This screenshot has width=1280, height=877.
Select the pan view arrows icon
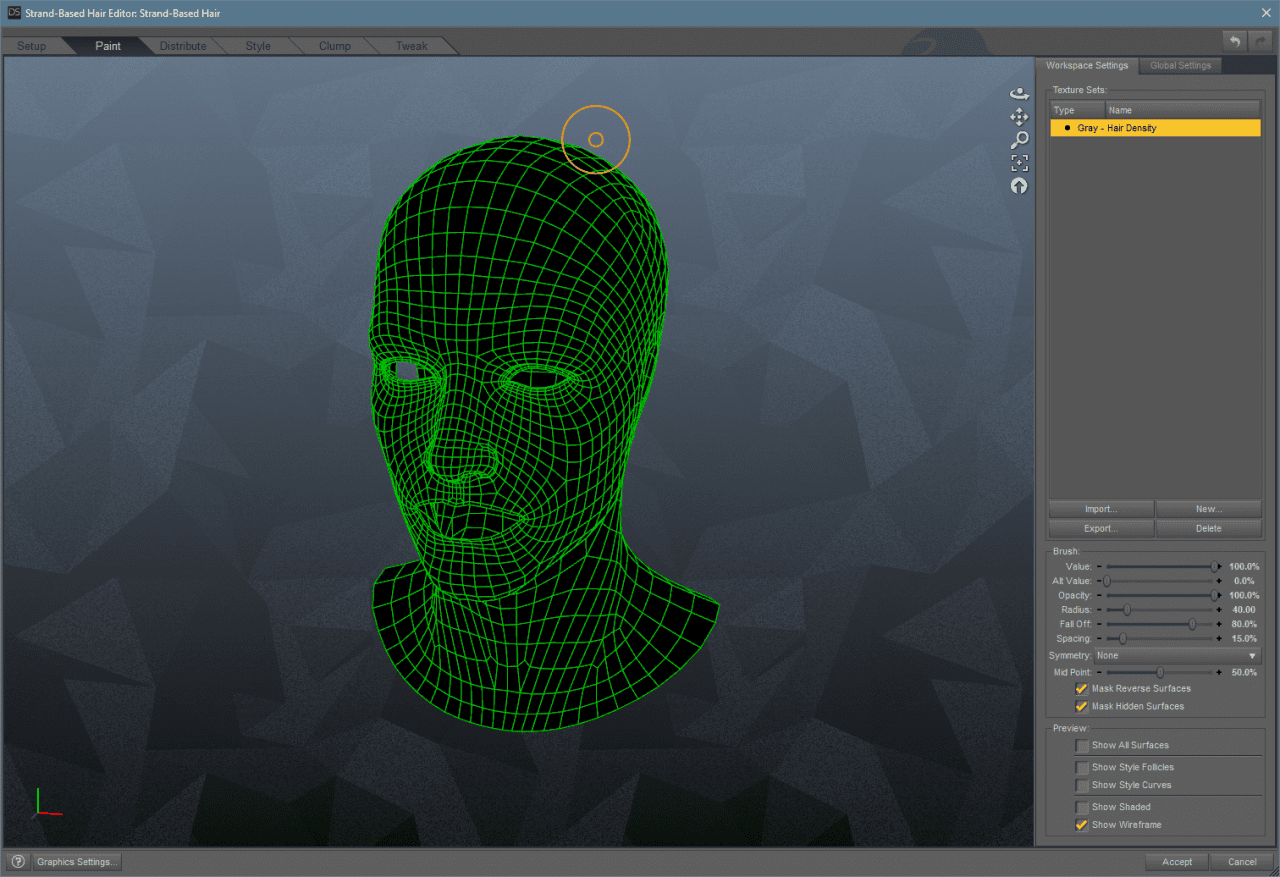point(1019,117)
